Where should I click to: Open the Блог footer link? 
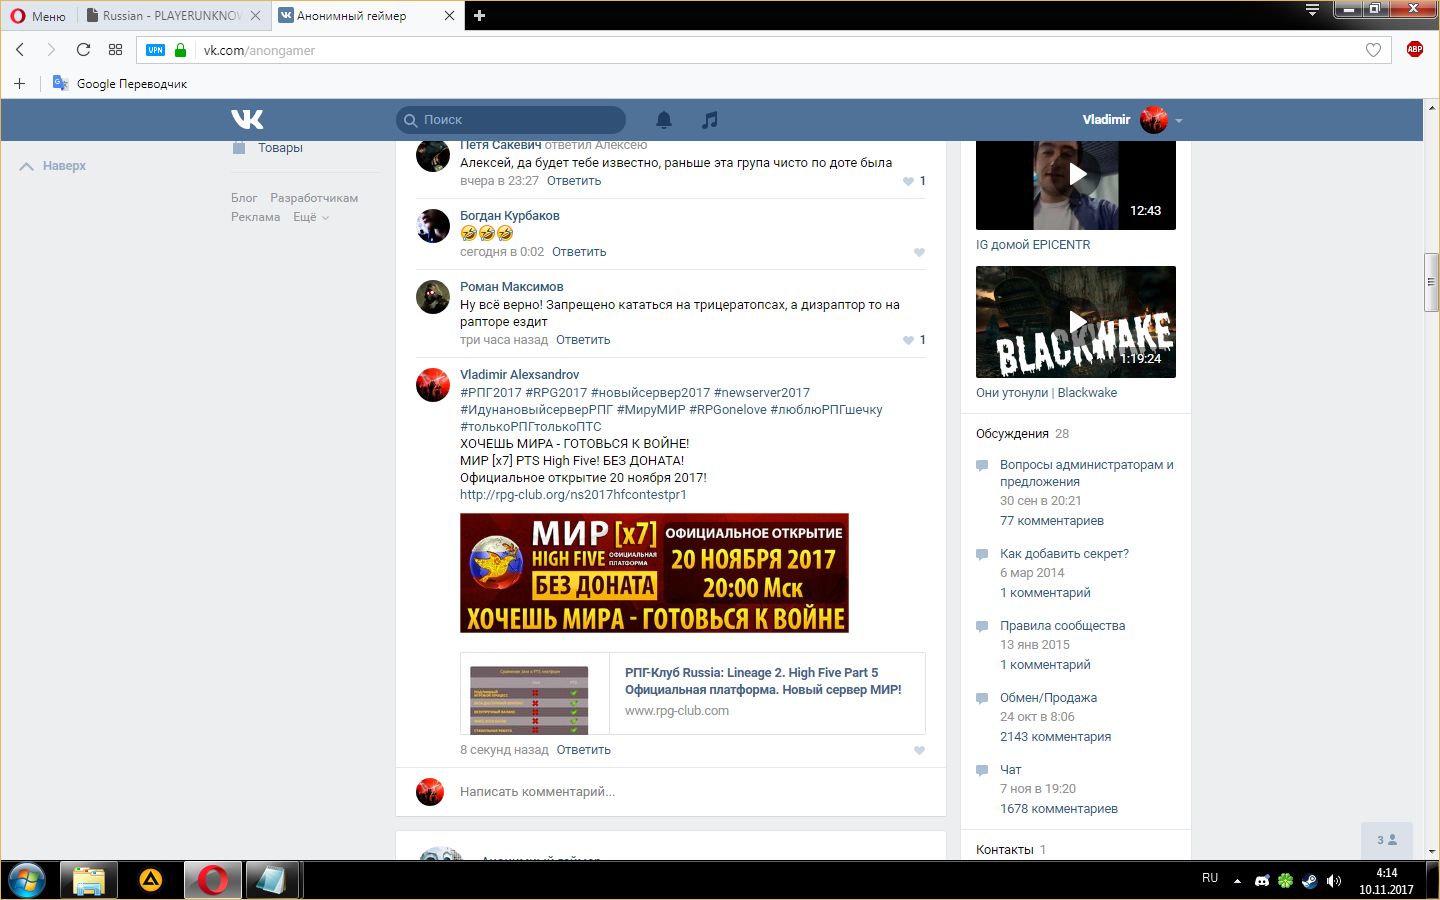point(244,198)
